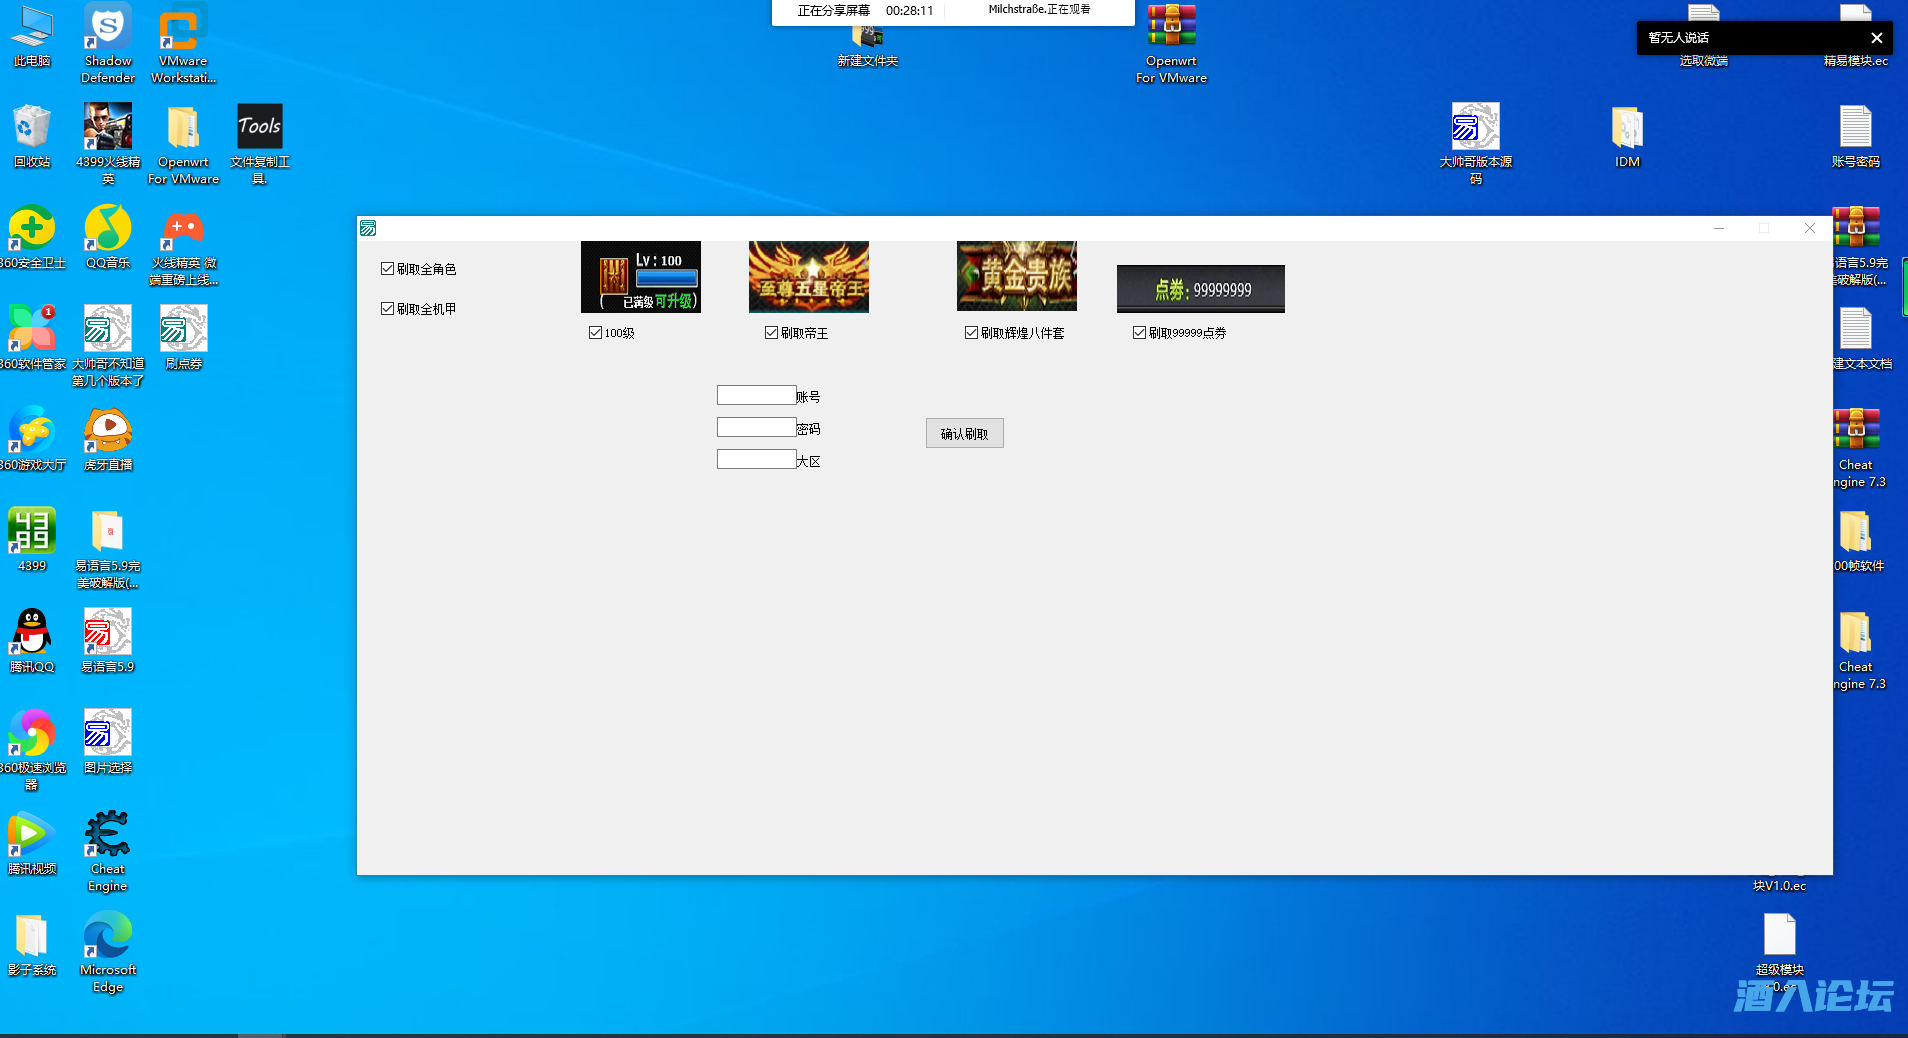Uncheck the 刷取全机甲 checkbox
Screen dimensions: 1908x1038
[x=387, y=309]
